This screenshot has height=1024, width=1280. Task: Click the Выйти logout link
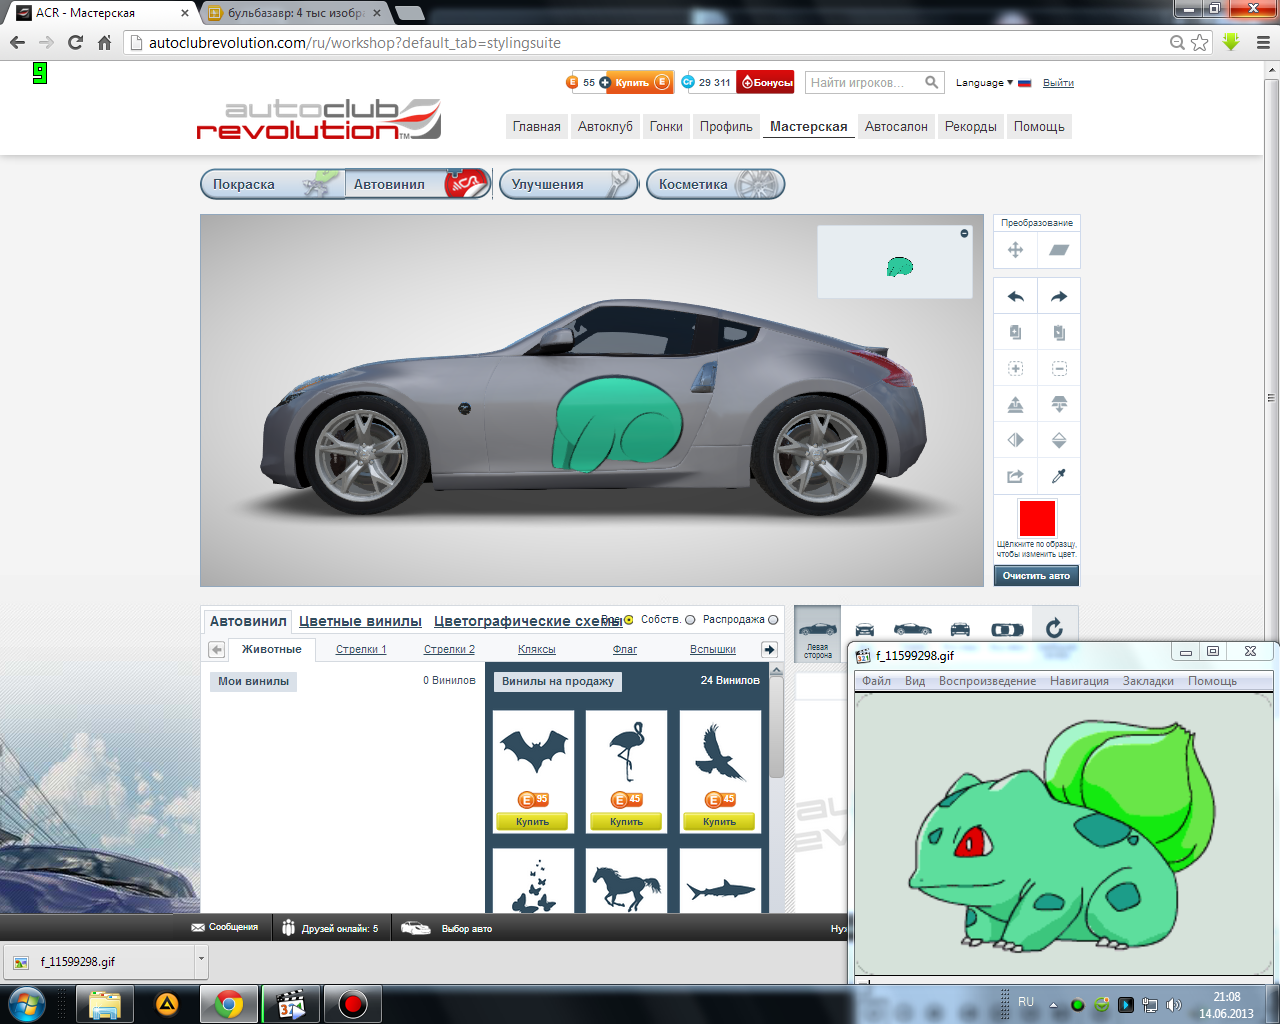click(1058, 83)
